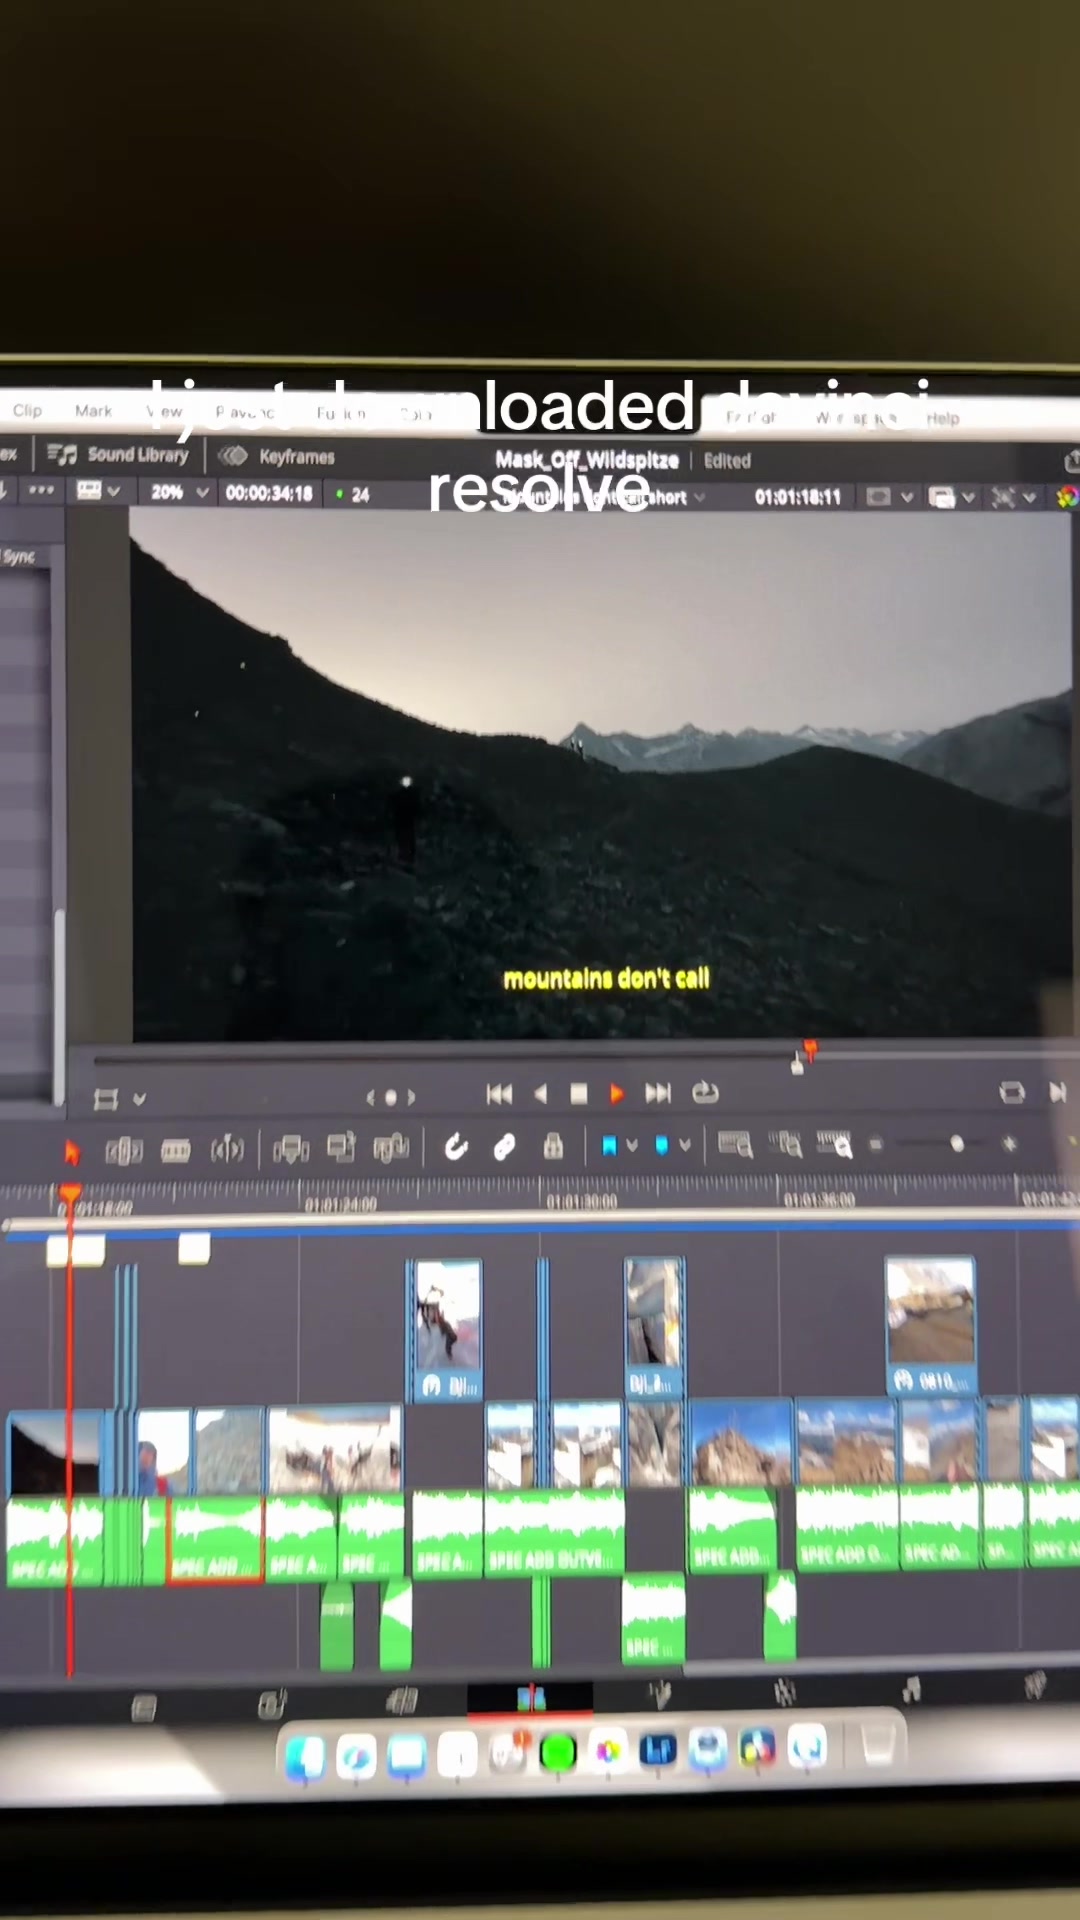Activate the Dynamic Trim Mode tool

(x=175, y=1151)
